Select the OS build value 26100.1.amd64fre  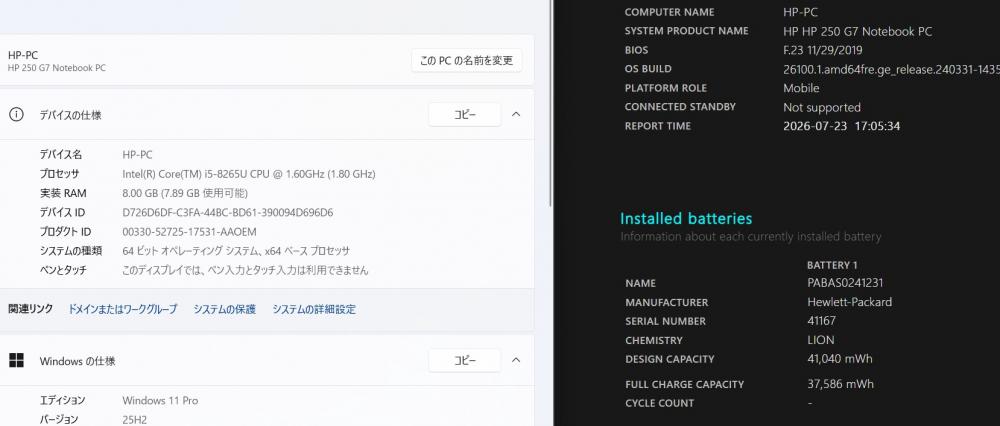tap(891, 69)
